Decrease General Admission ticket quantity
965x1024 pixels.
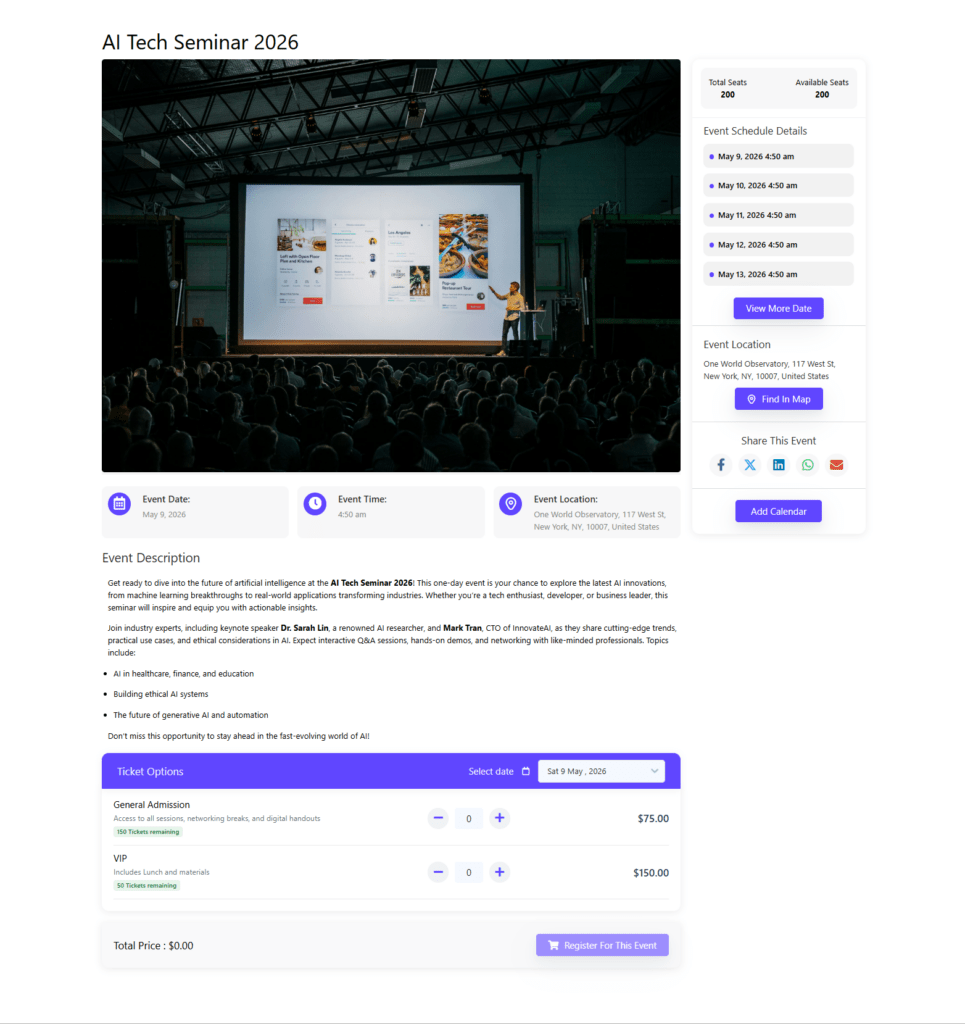438,818
